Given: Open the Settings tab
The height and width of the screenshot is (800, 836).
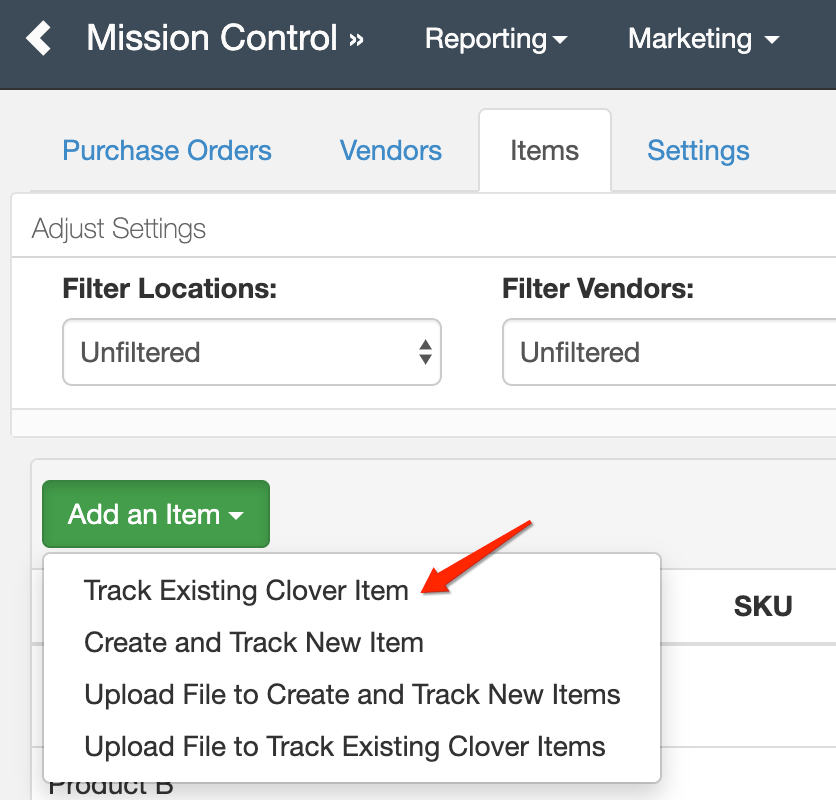Looking at the screenshot, I should pyautogui.click(x=698, y=150).
